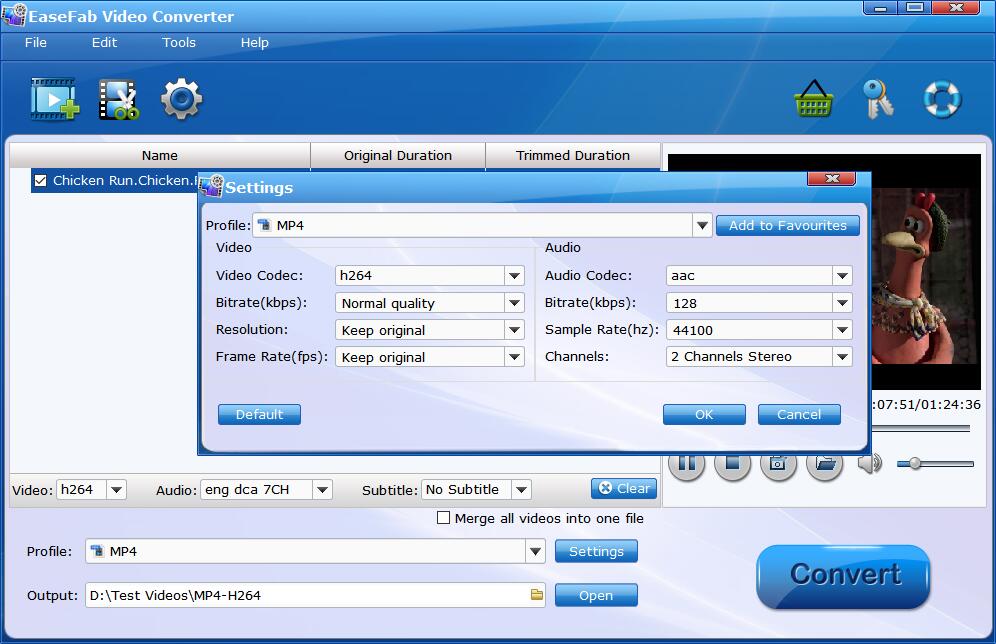Click Add to Favourites button

[x=788, y=225]
